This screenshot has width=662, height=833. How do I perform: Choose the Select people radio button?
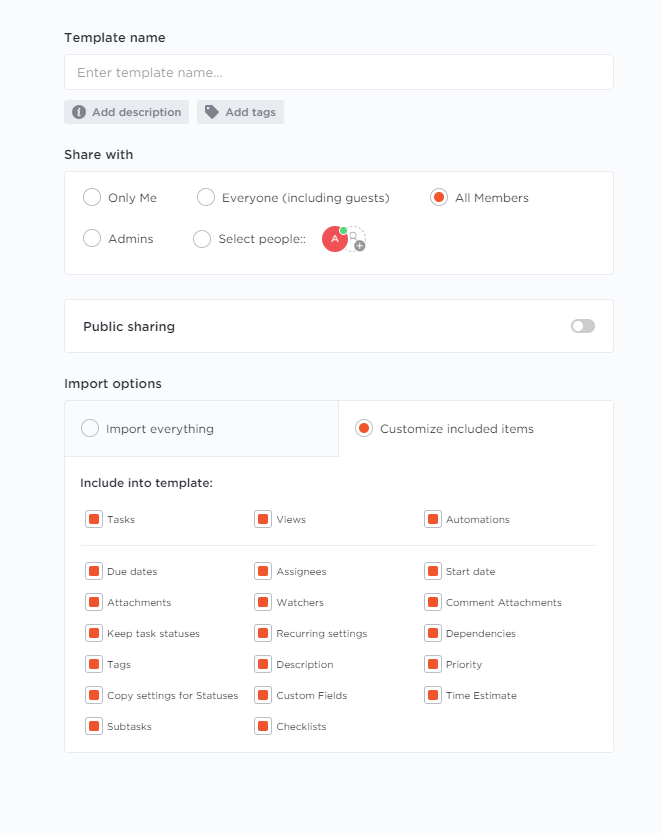click(x=202, y=239)
